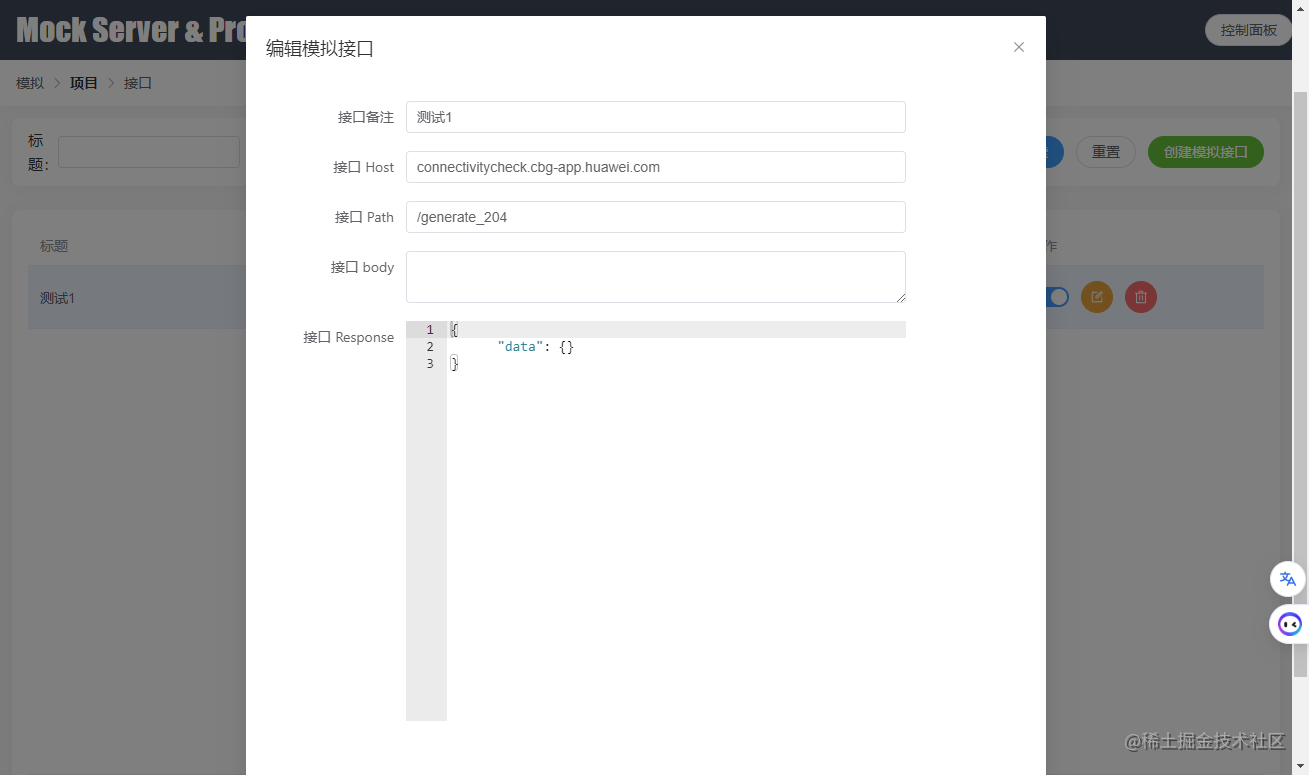Click line number 1 in editor gutter
The image size is (1309, 775).
[x=430, y=330]
